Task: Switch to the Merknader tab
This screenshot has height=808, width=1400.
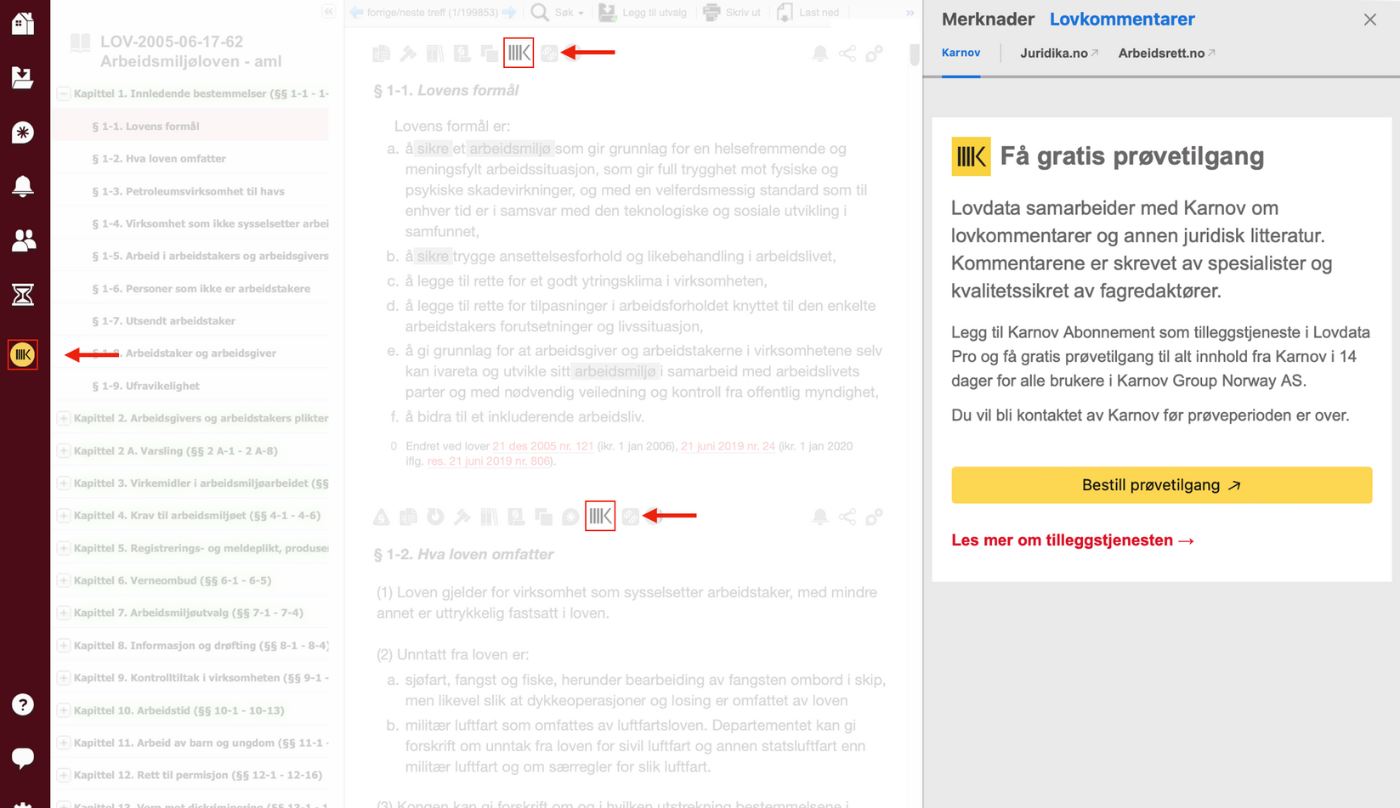Action: (x=988, y=19)
